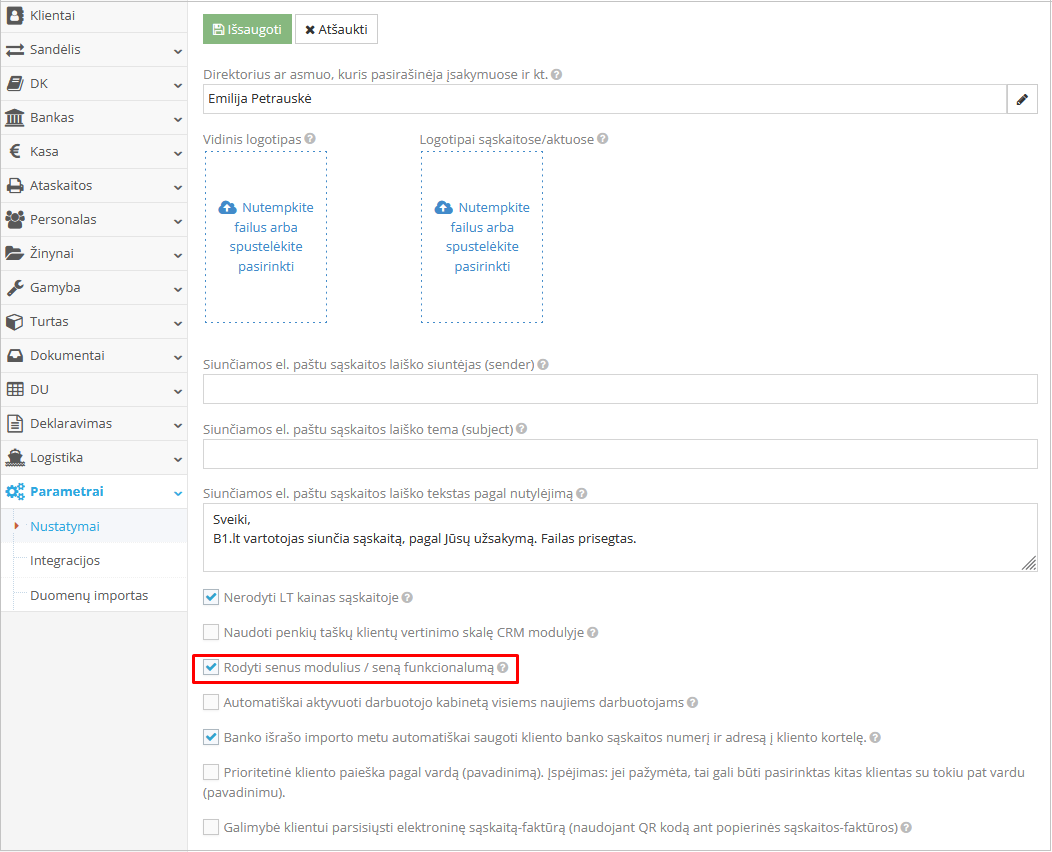Image resolution: width=1052 pixels, height=852 pixels.
Task: Click help icon next to Vidinis logotipas
Action: 310,139
